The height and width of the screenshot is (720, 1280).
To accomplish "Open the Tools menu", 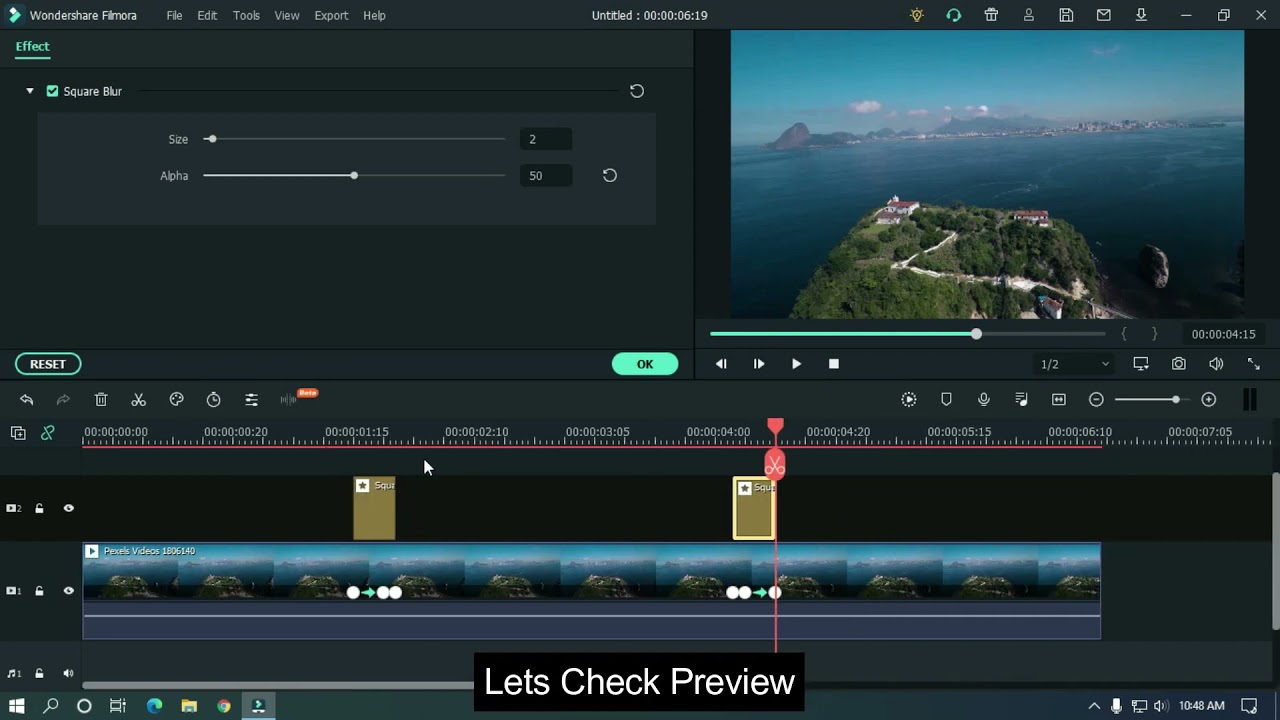I will [x=246, y=15].
